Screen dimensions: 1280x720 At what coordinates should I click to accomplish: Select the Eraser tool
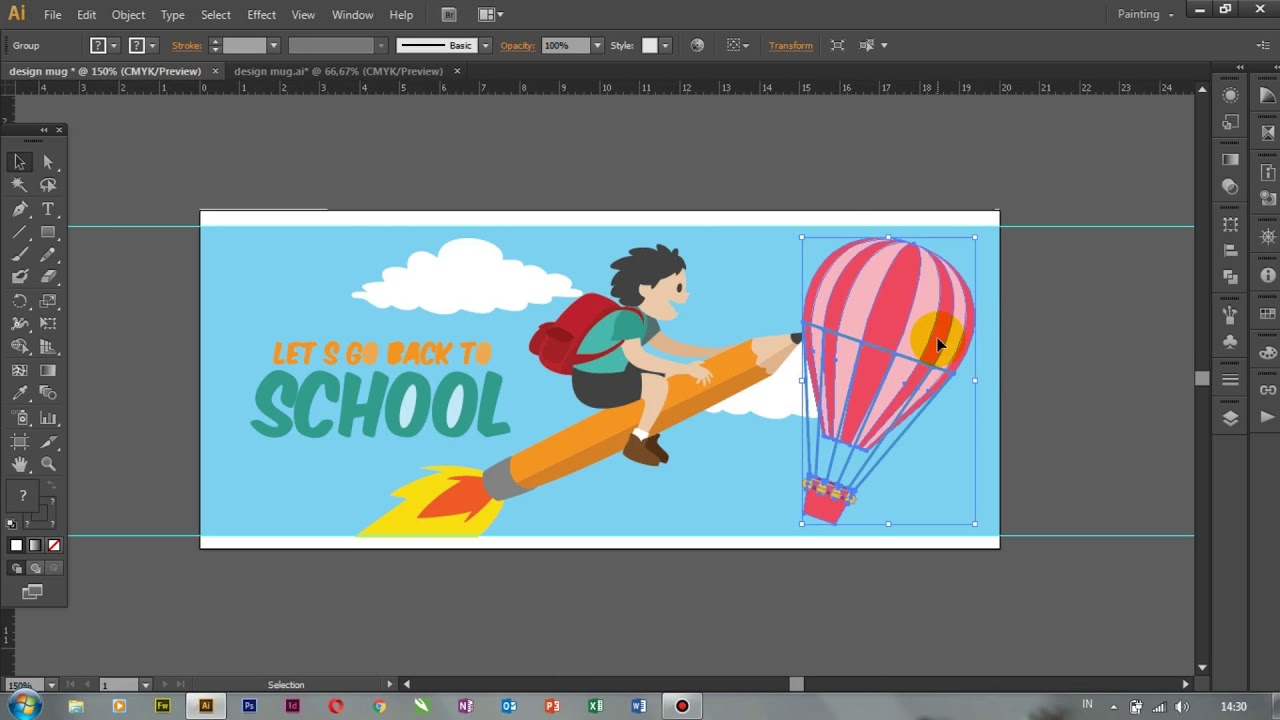tap(48, 277)
